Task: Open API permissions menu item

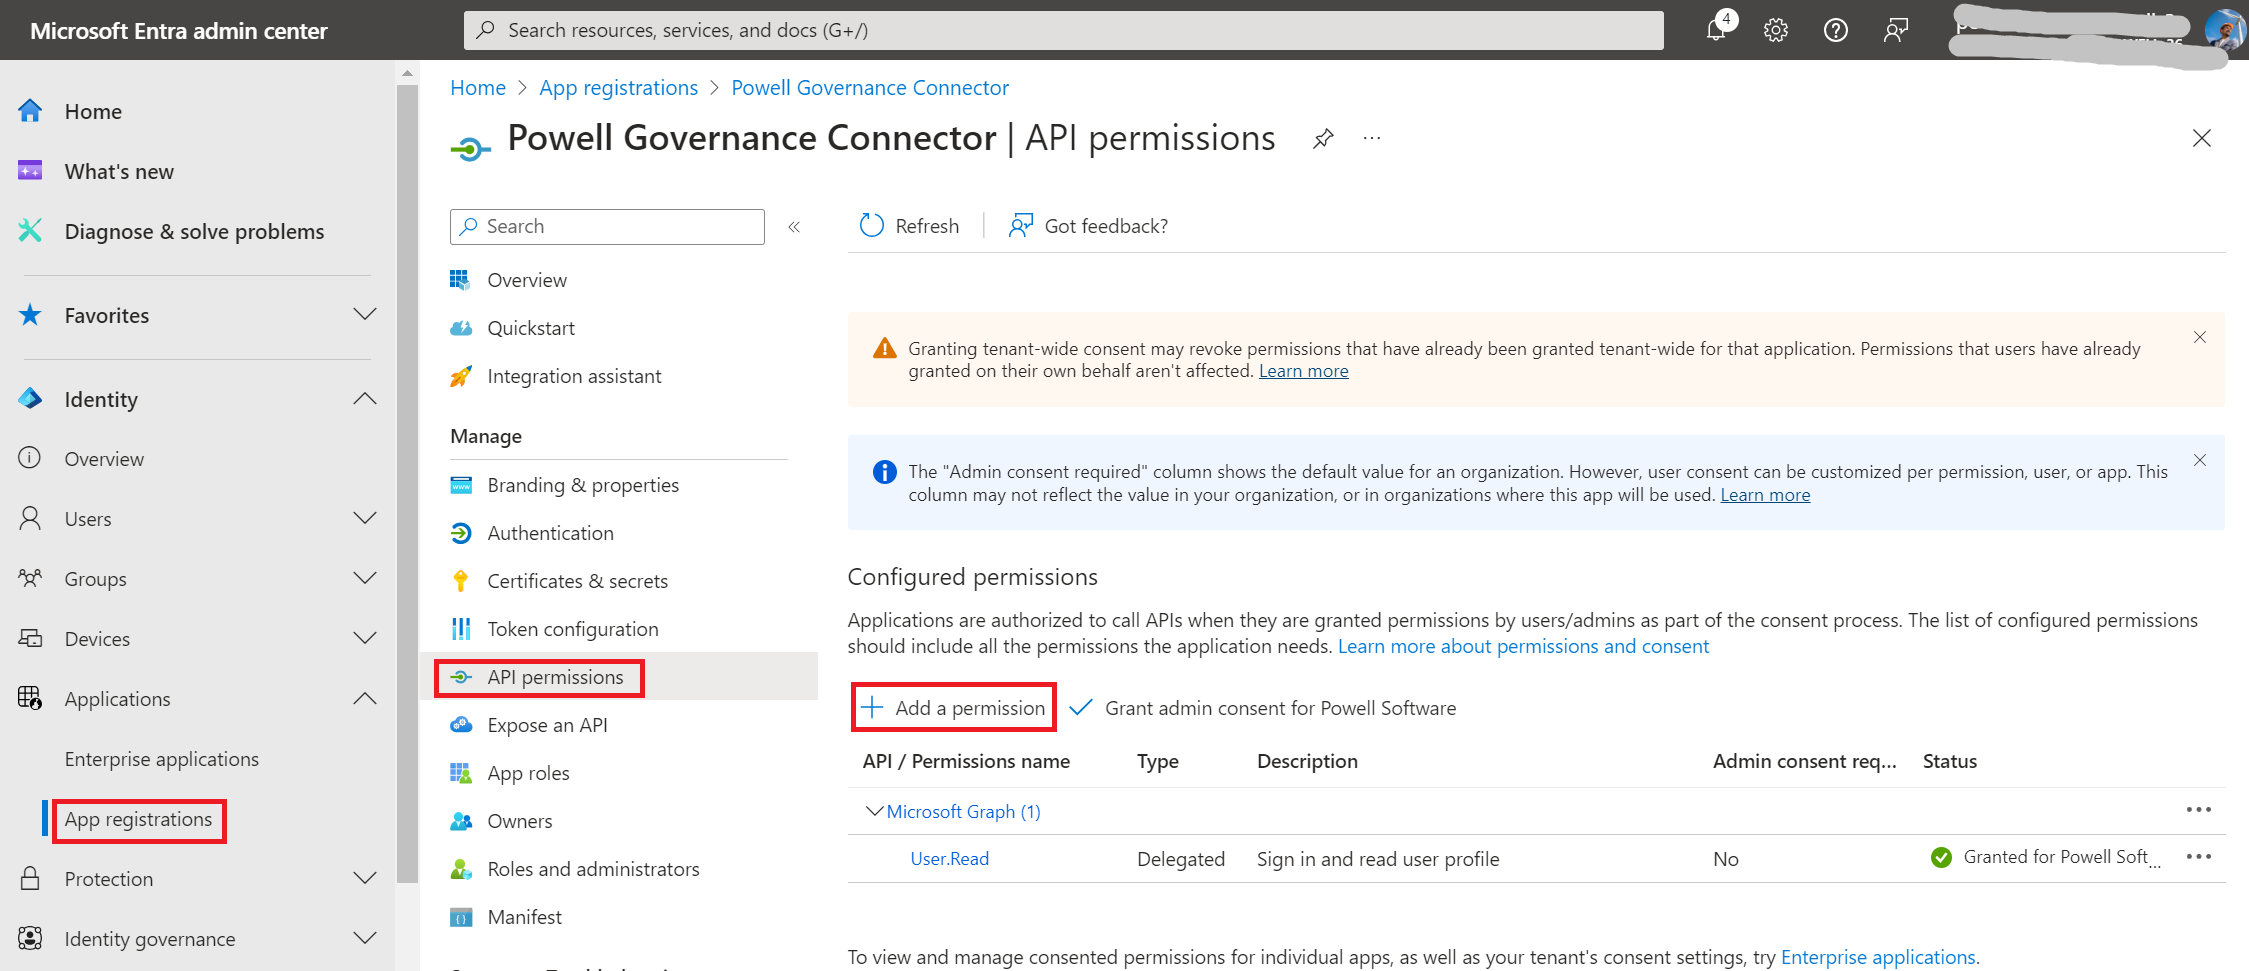Action: (555, 677)
